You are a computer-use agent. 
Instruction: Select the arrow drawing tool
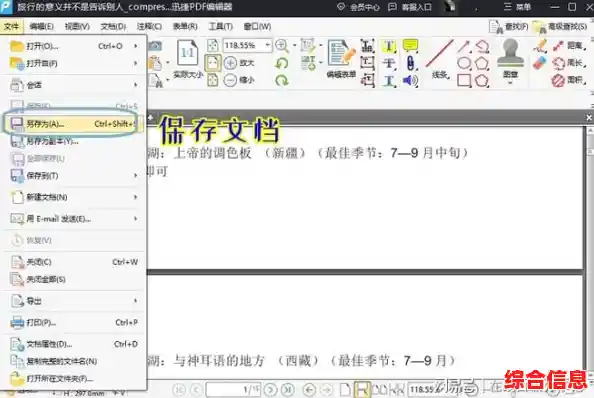tap(463, 46)
